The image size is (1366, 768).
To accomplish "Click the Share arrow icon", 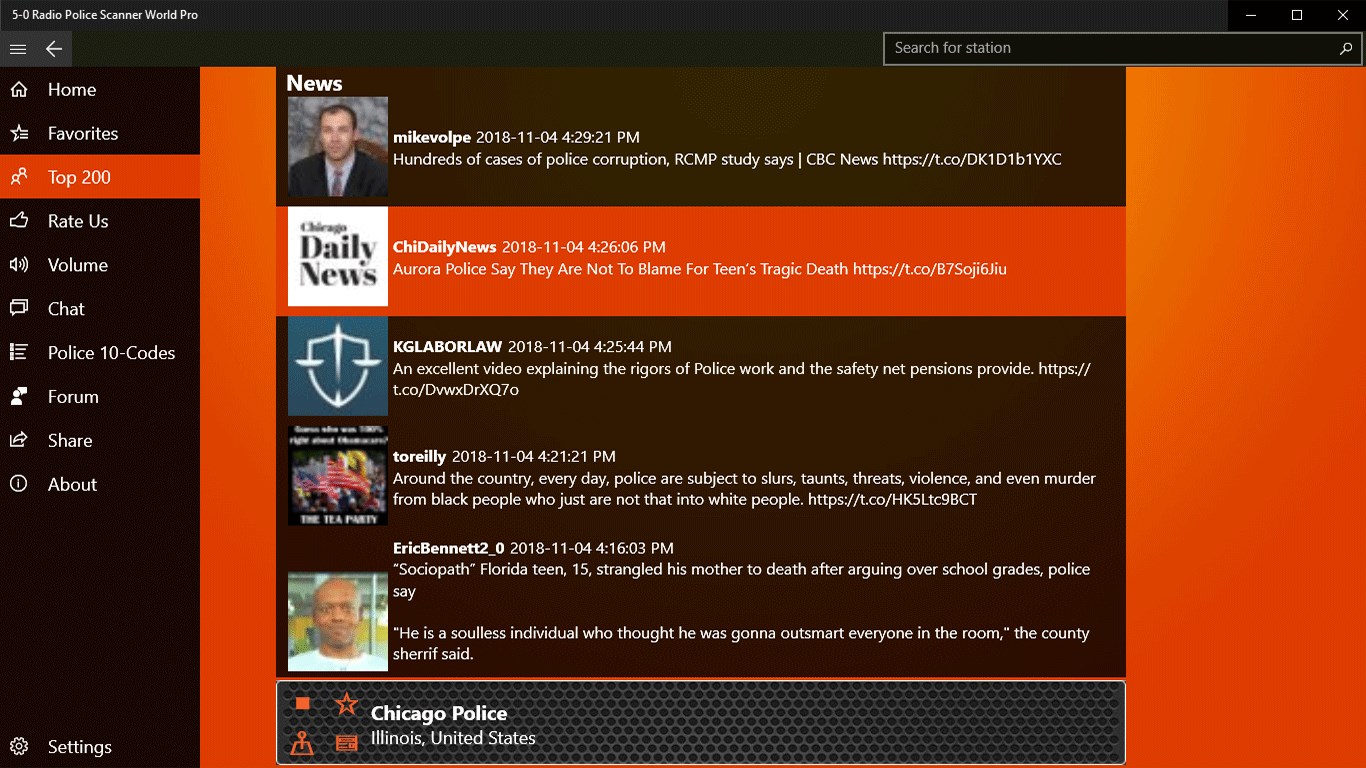I will (x=18, y=441).
